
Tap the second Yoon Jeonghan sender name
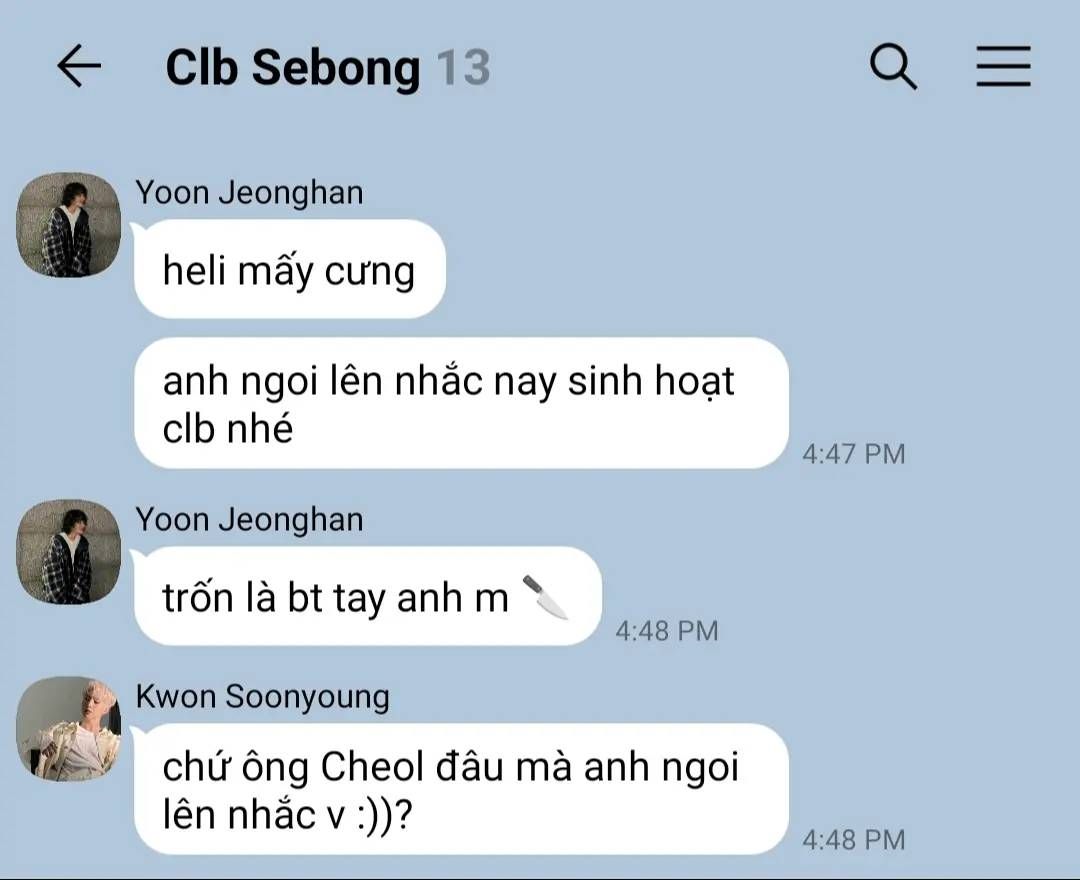249,520
